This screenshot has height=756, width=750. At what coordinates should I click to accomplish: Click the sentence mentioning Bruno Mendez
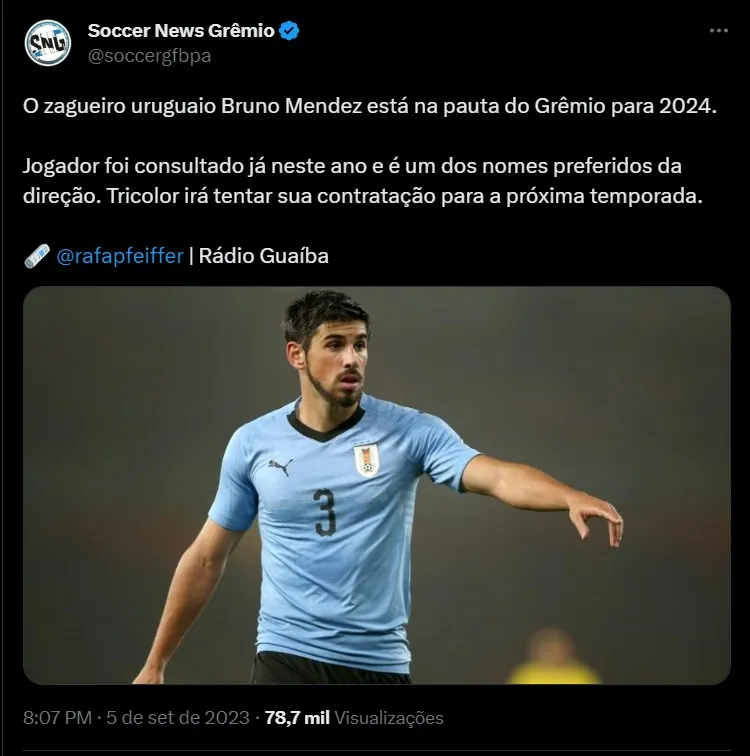click(x=370, y=107)
